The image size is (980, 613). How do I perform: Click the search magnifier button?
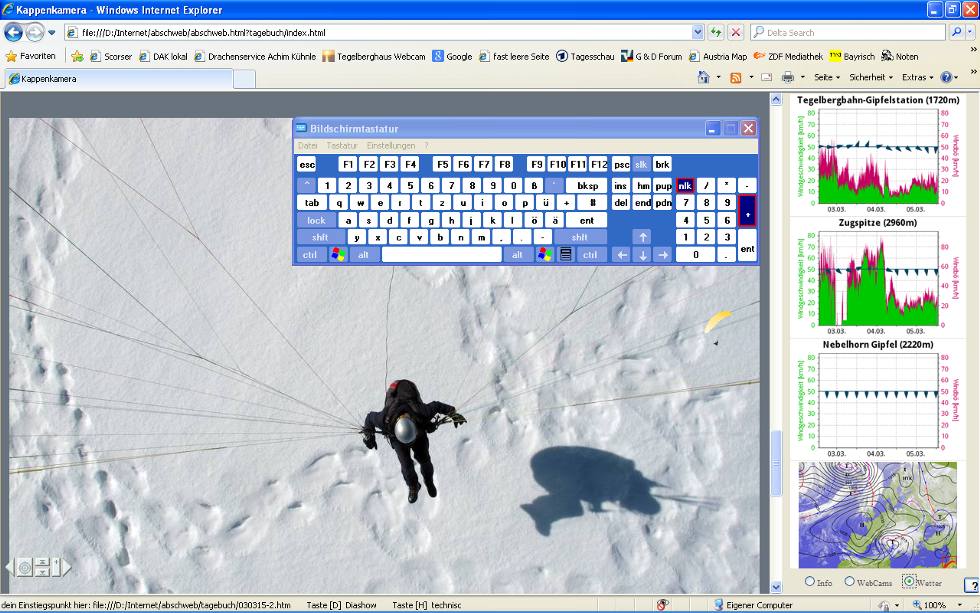(956, 32)
